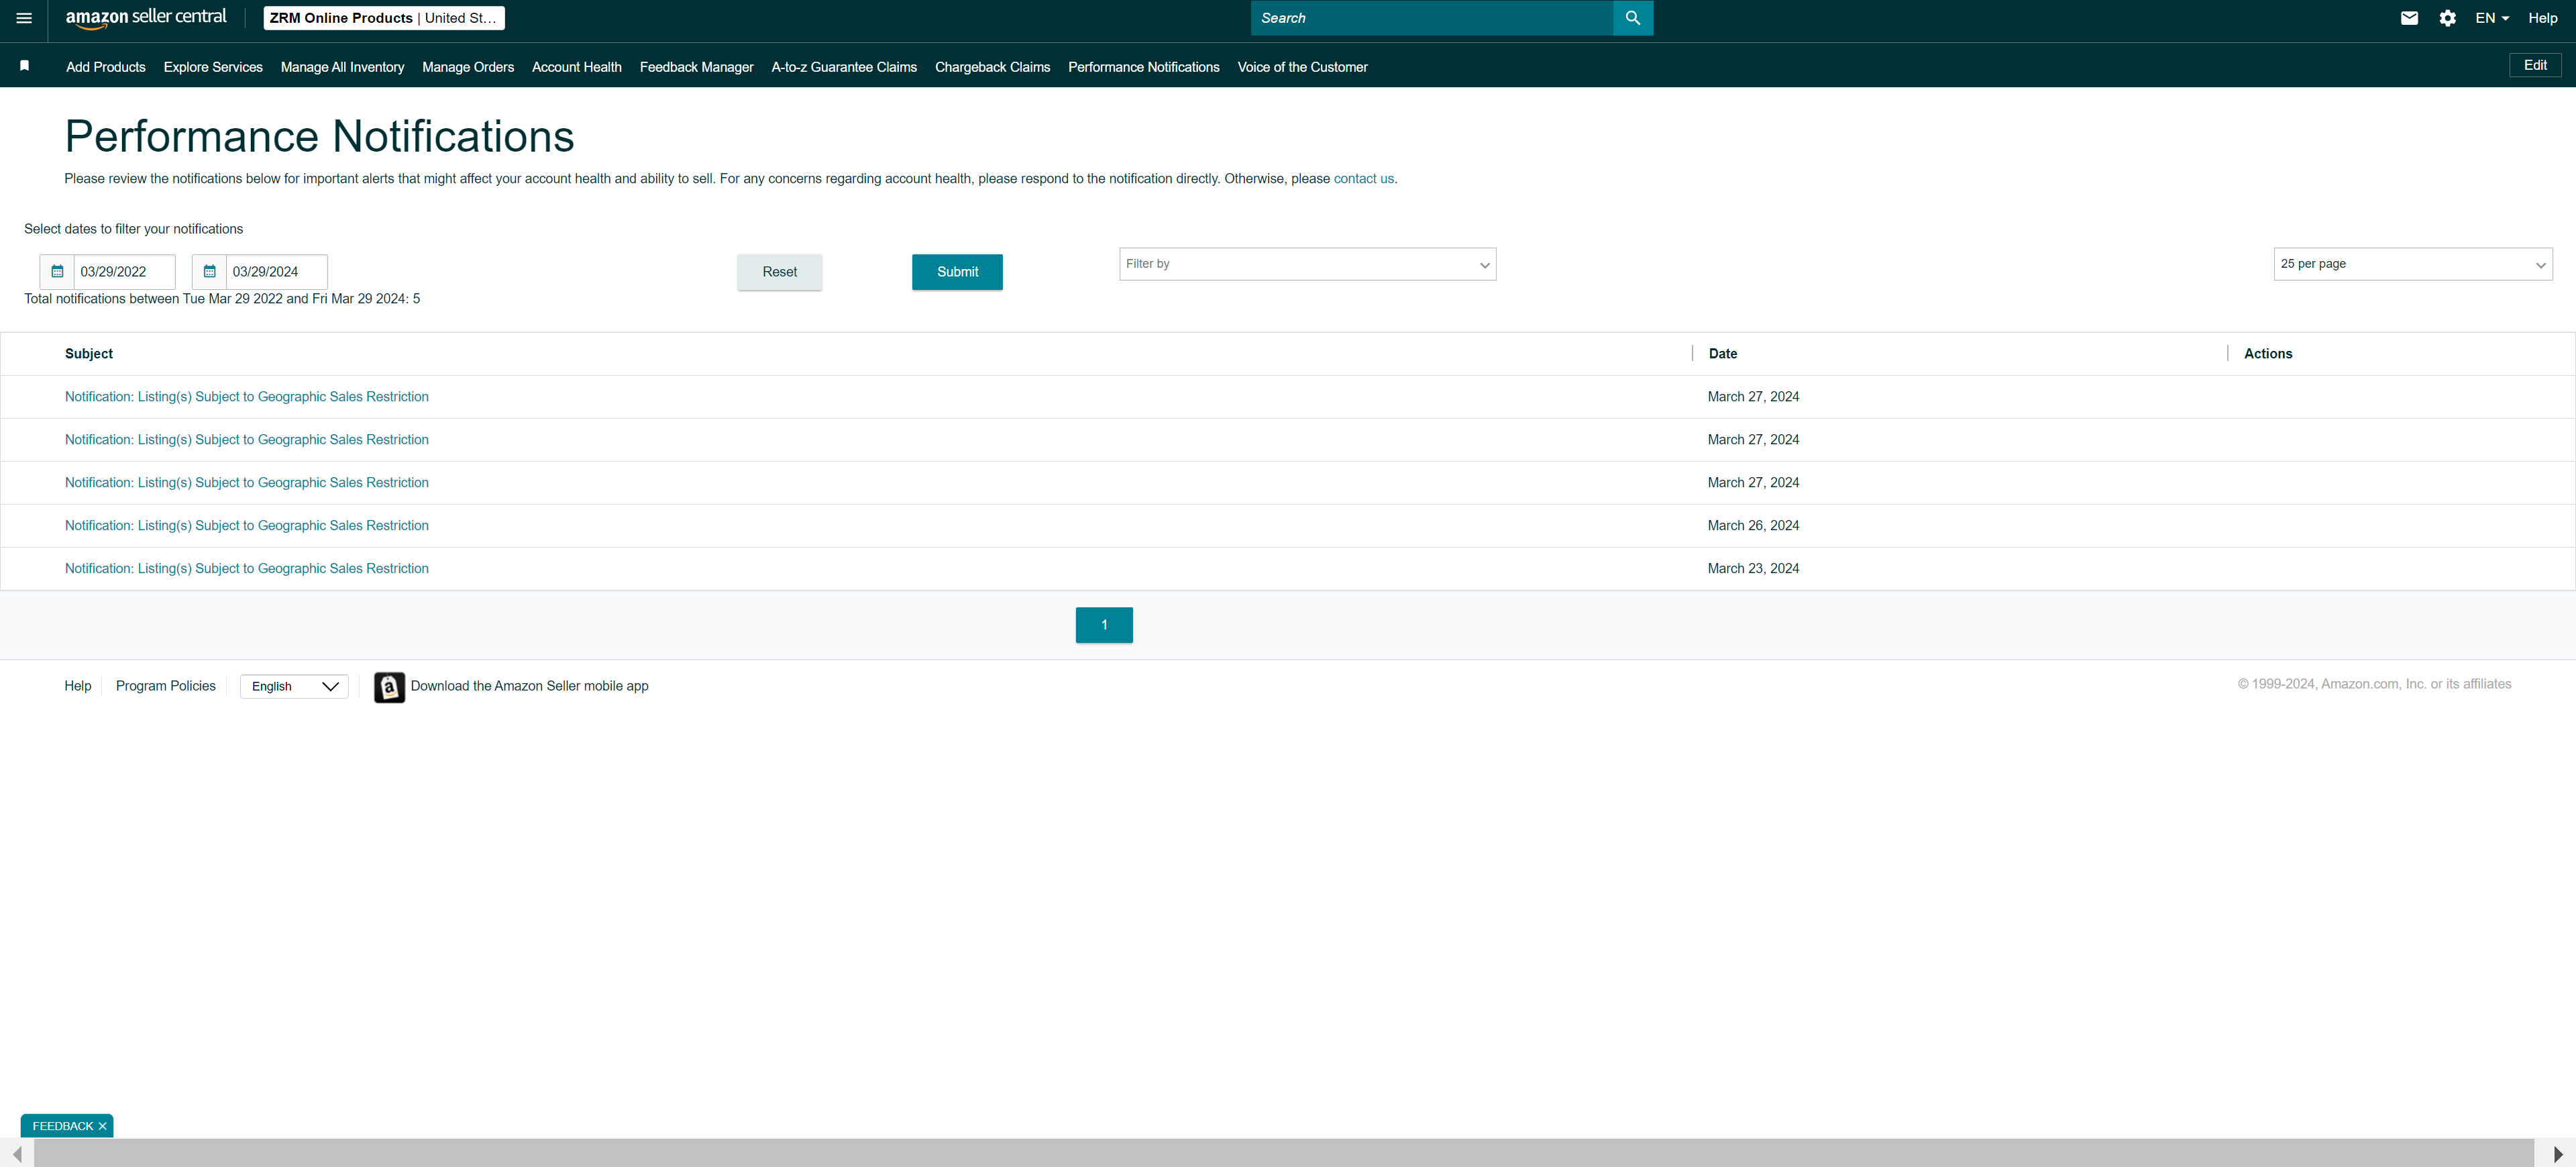Click the Actions column header

click(2267, 354)
